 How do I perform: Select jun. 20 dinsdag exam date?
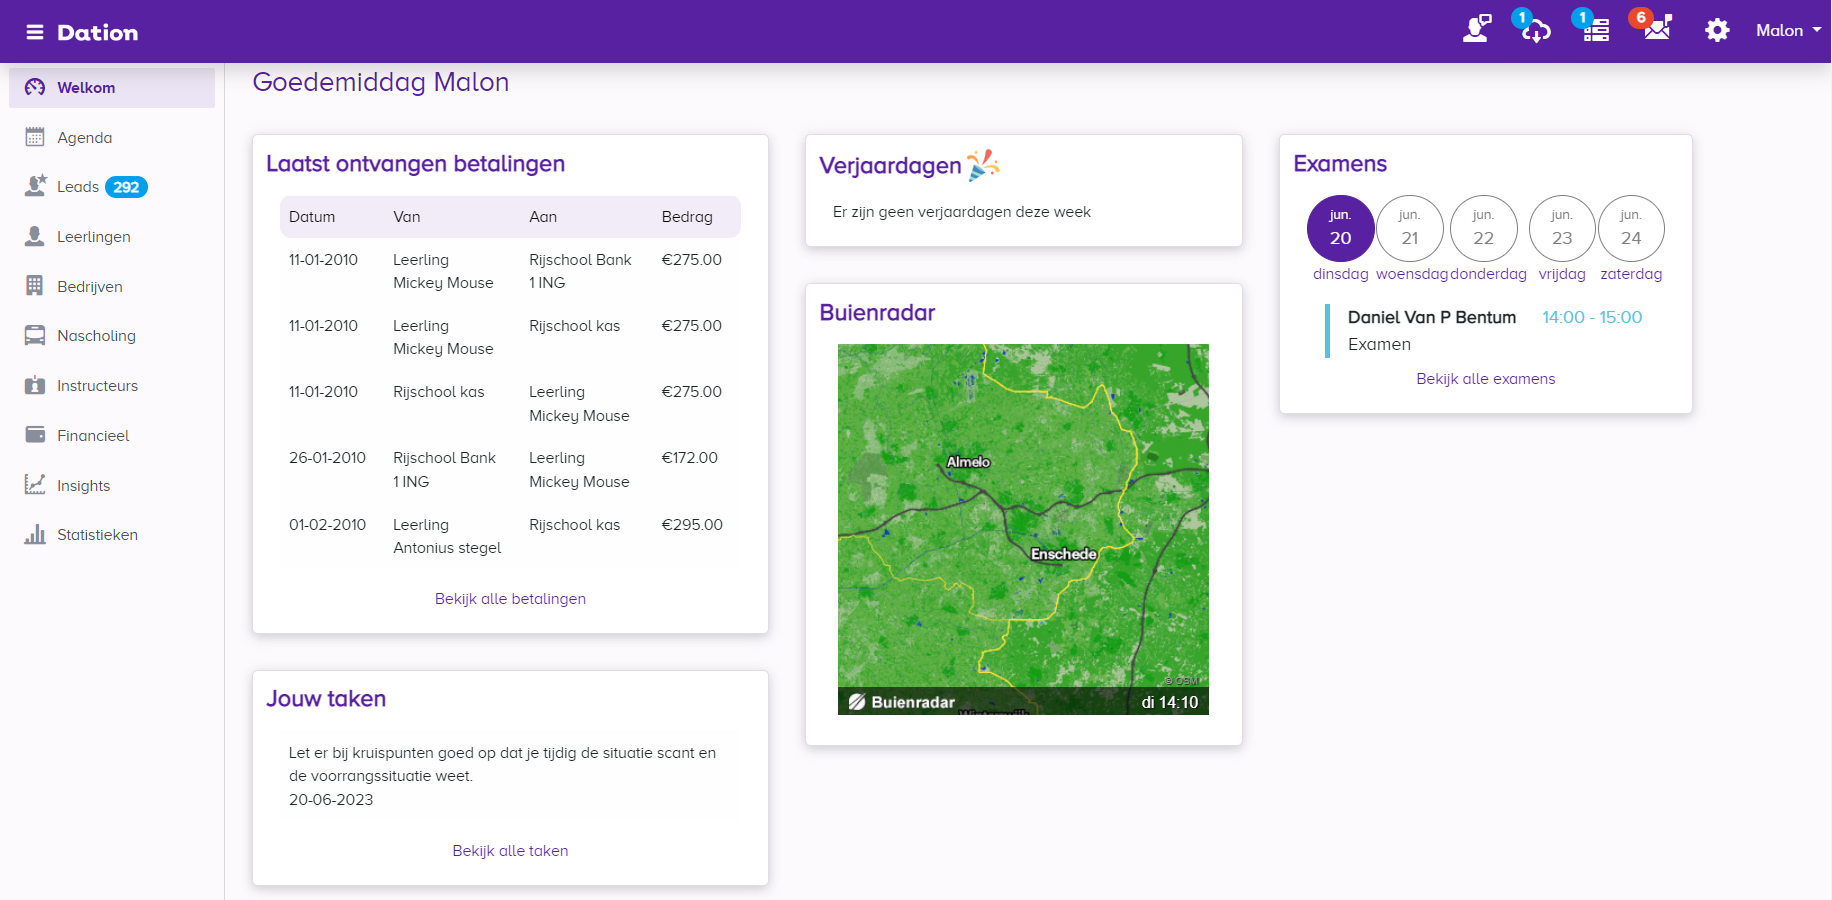(1340, 229)
